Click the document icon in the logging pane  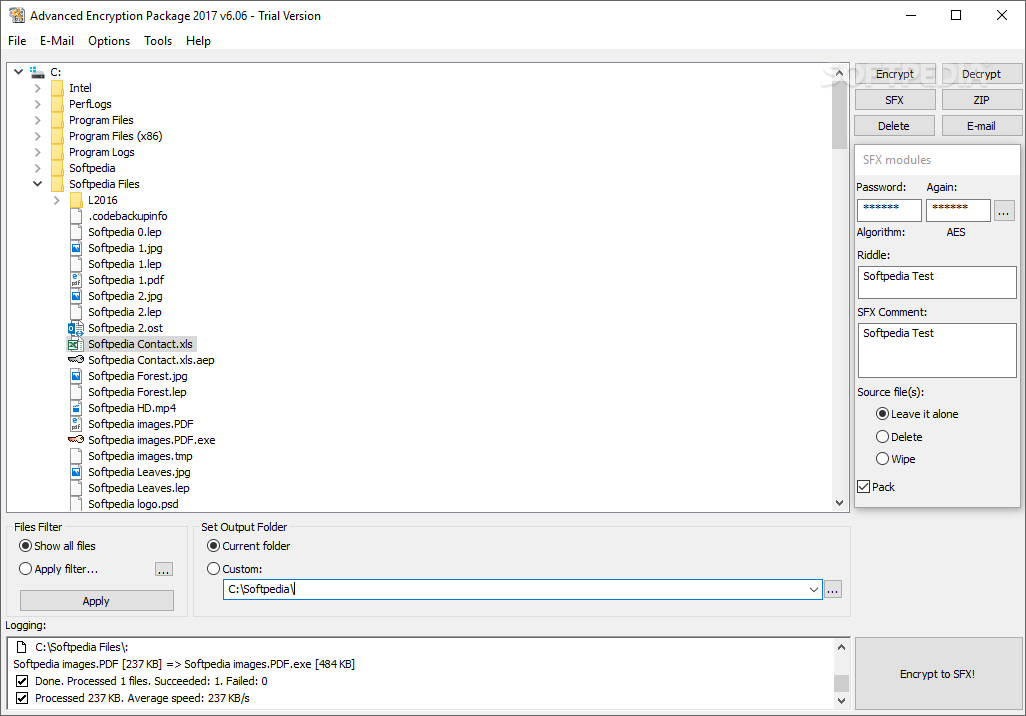[22, 647]
